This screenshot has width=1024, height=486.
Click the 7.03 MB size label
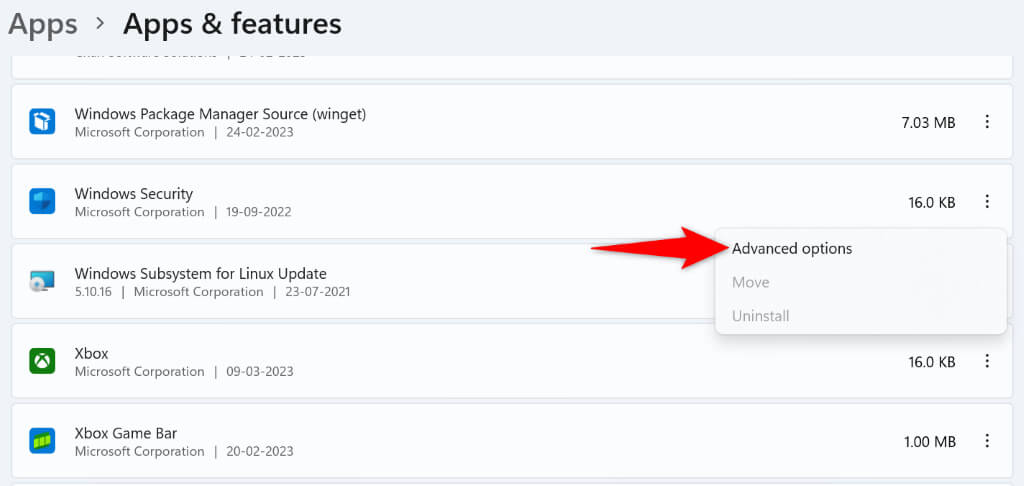[927, 122]
